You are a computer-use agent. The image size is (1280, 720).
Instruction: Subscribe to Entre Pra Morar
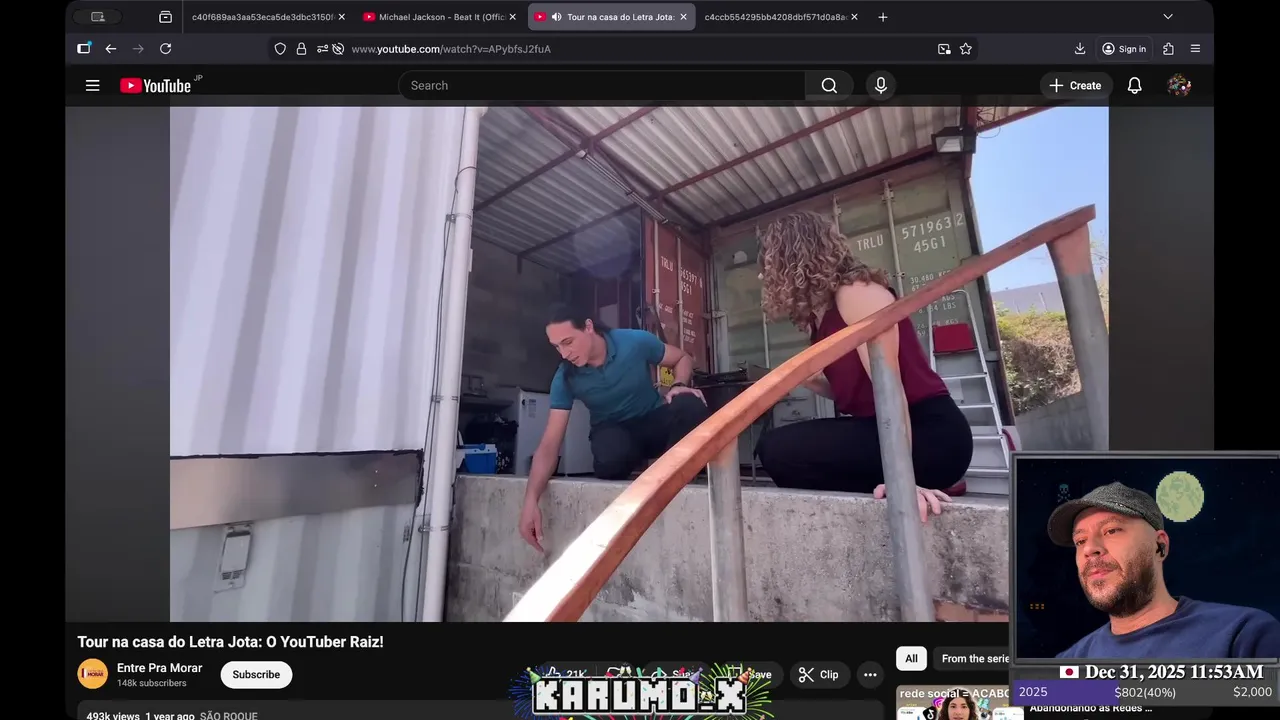tap(256, 674)
